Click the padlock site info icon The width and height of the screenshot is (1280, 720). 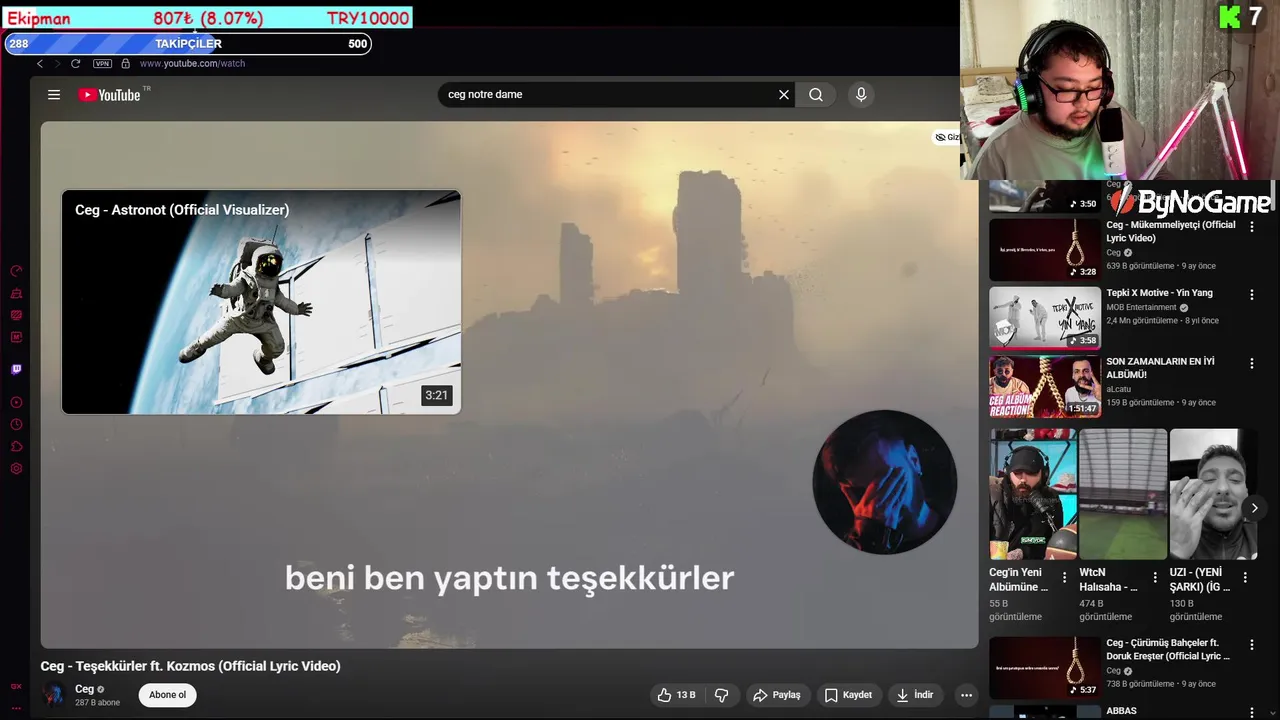tap(125, 64)
